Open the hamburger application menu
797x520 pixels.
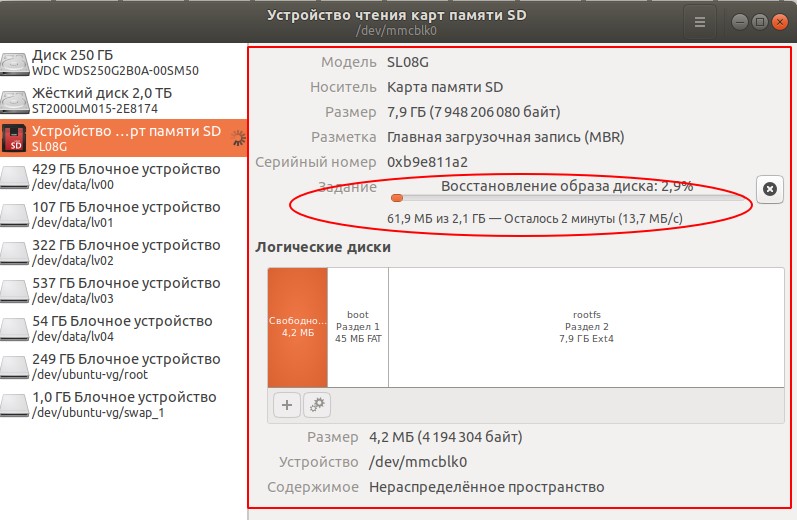700,21
